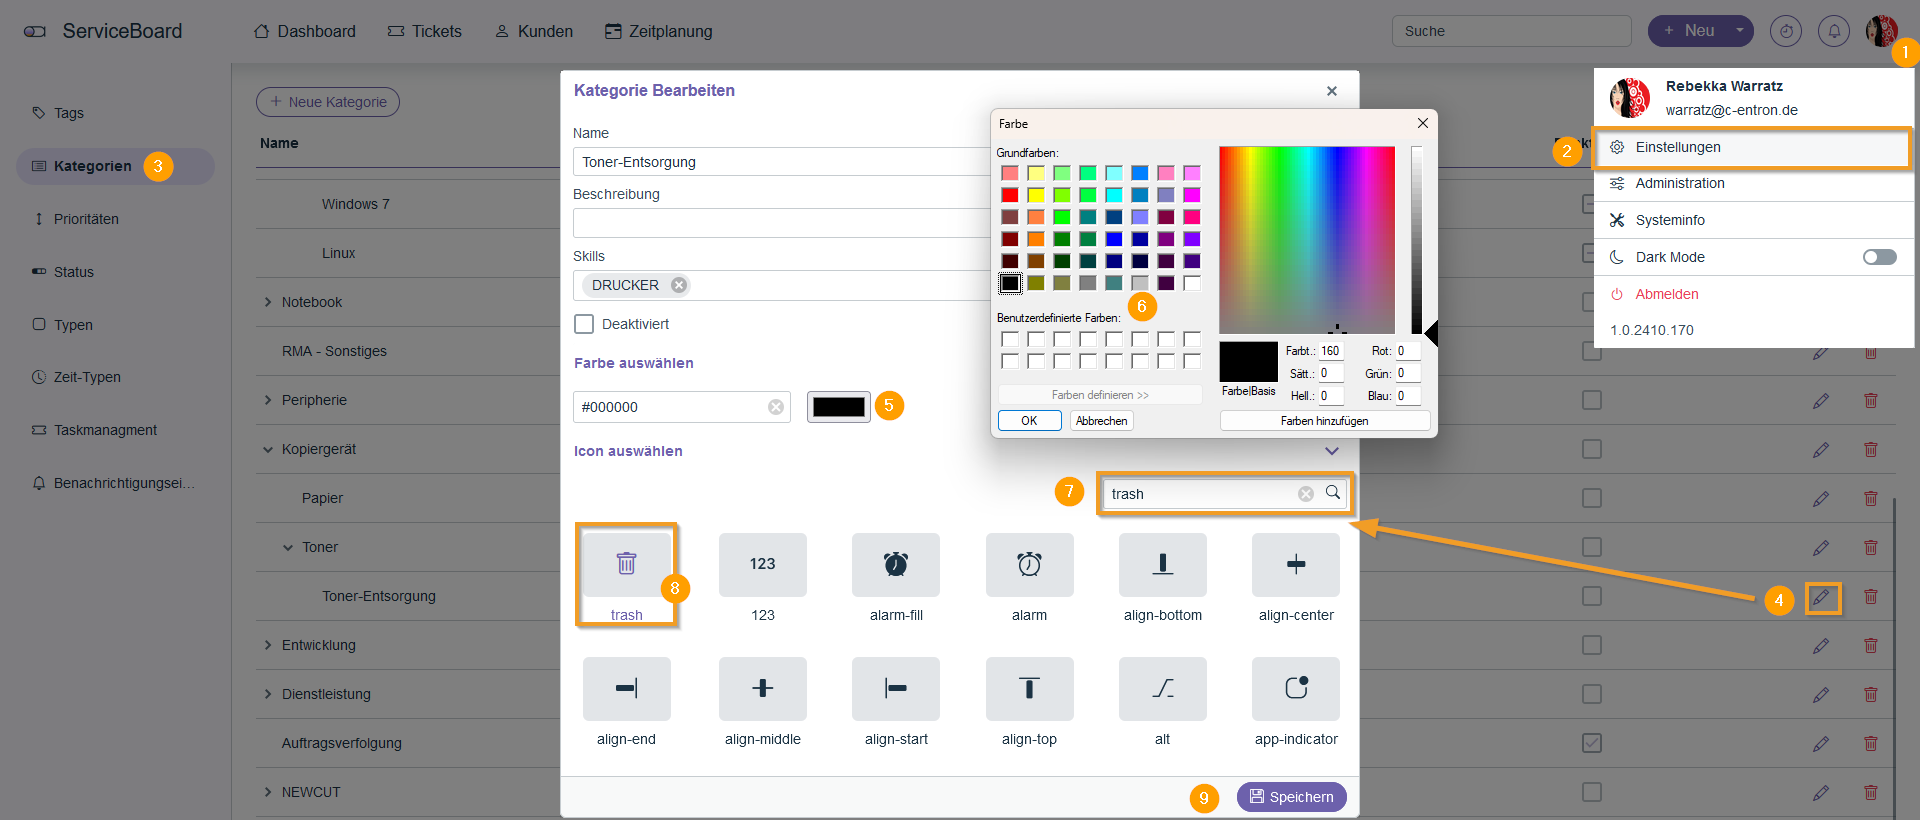This screenshot has width=1920, height=820.
Task: Click into the Beschreibung text field
Action: click(780, 223)
